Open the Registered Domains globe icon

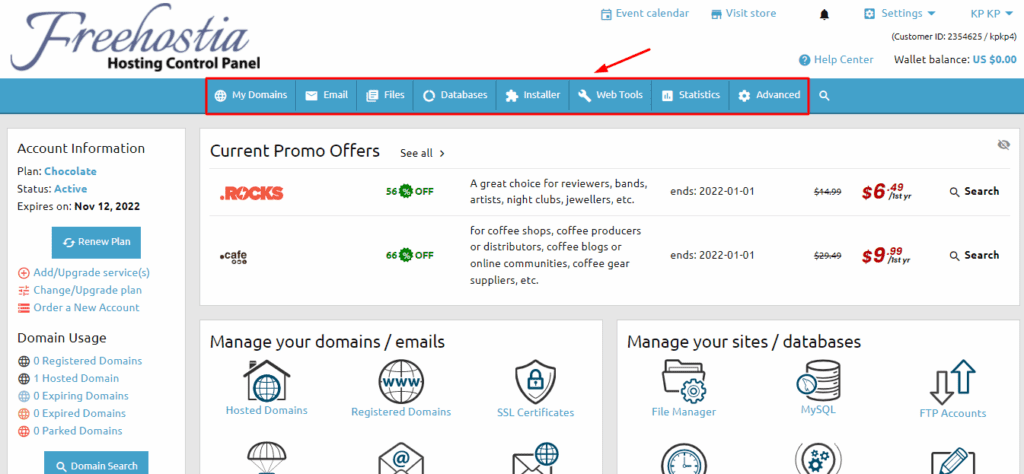tap(400, 381)
